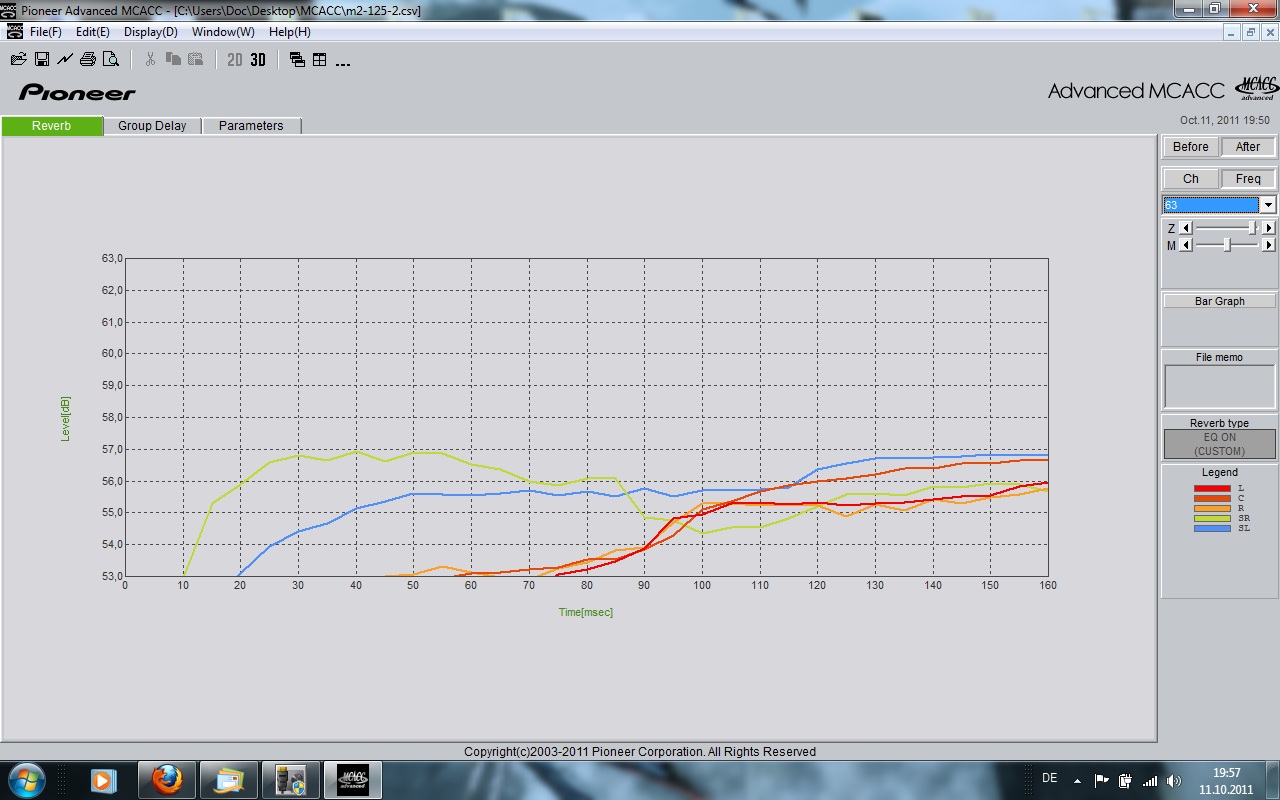Switch to 3D graph view

click(x=258, y=60)
